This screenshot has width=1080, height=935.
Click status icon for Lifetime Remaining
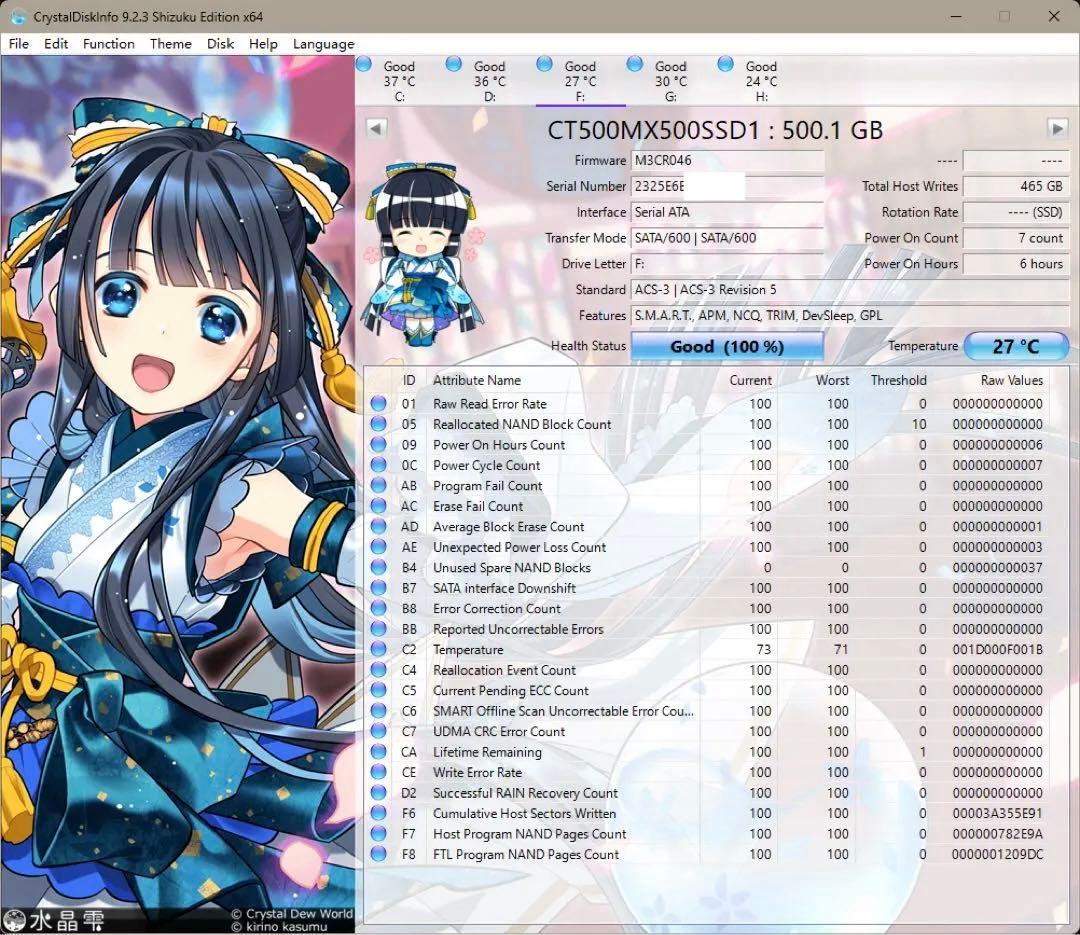[x=378, y=752]
